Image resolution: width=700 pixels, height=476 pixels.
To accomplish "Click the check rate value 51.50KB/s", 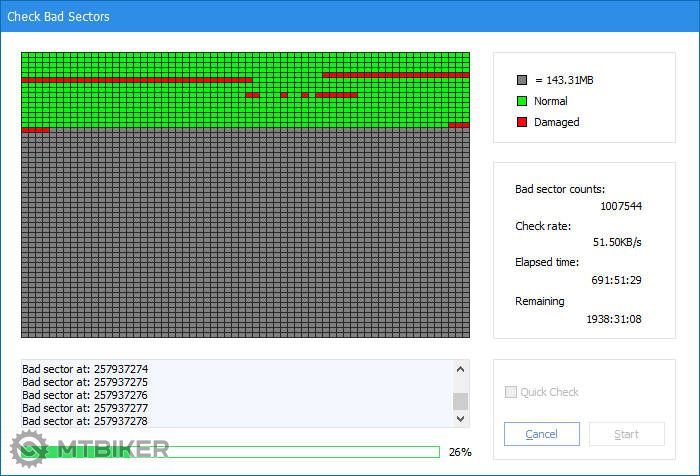I will 615,243.
